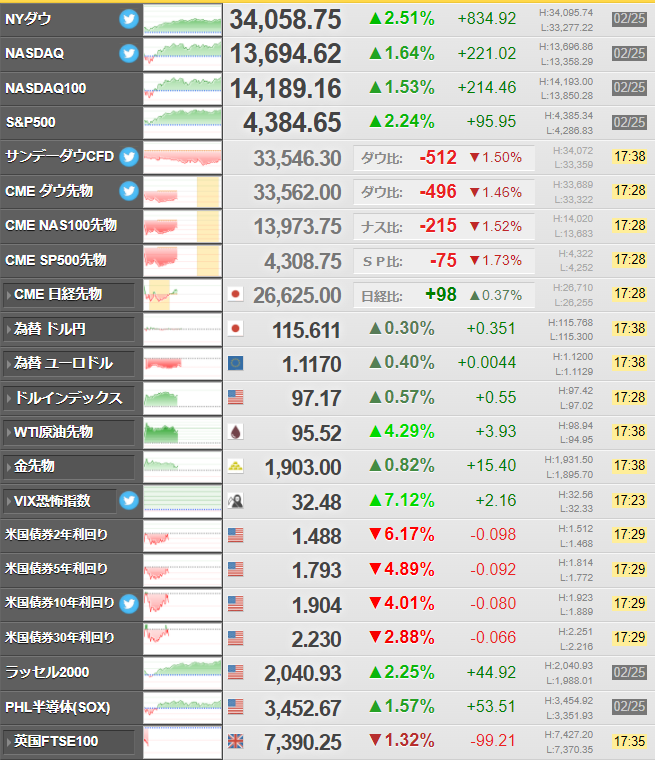Open the 米国債券10年利回り mini chart
This screenshot has height=760, width=655.
pos(183,604)
